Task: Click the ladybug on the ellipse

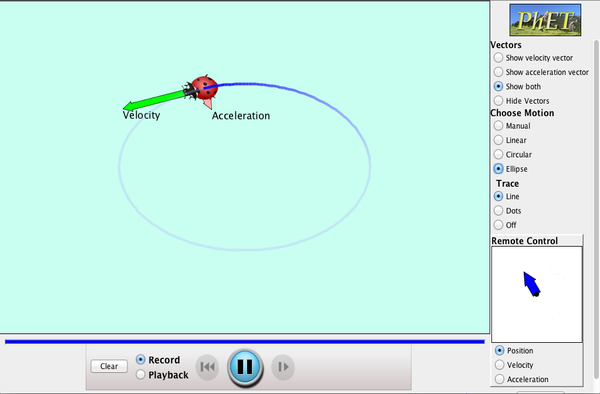Action: [x=202, y=88]
